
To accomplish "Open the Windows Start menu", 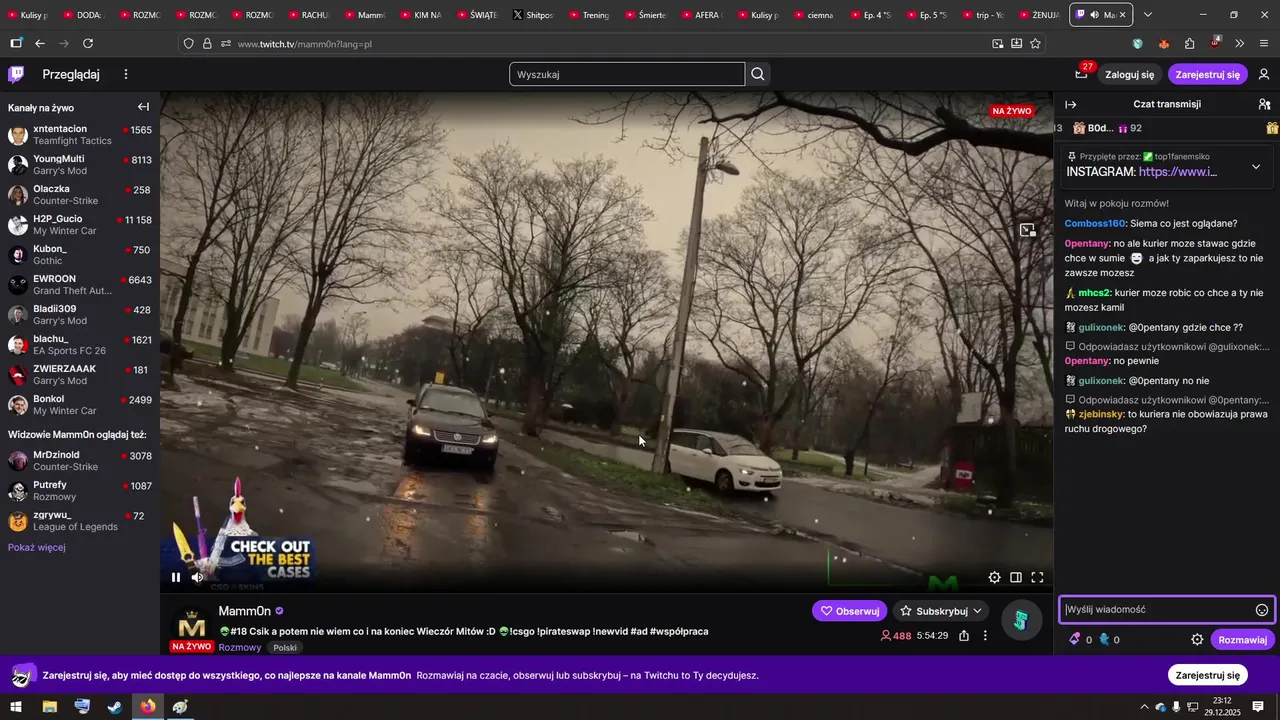I will [x=16, y=707].
